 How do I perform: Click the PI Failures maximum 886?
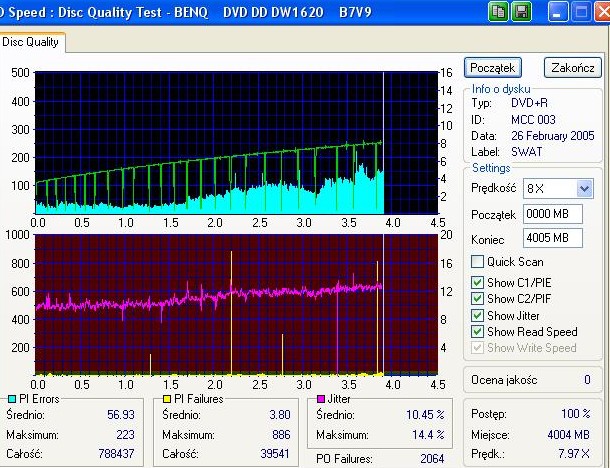tap(281, 435)
